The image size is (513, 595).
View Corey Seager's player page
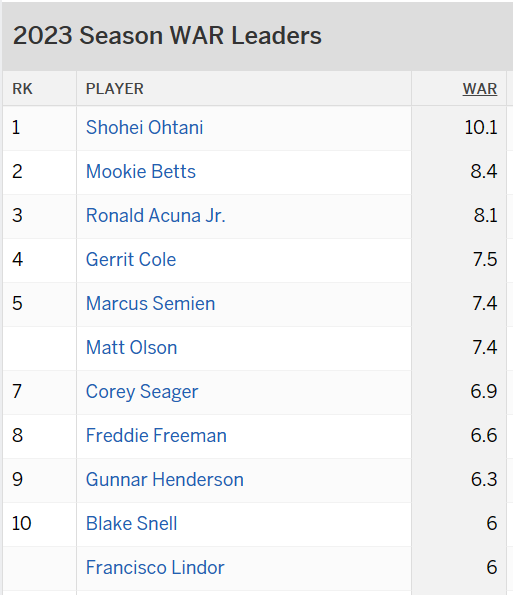[142, 392]
